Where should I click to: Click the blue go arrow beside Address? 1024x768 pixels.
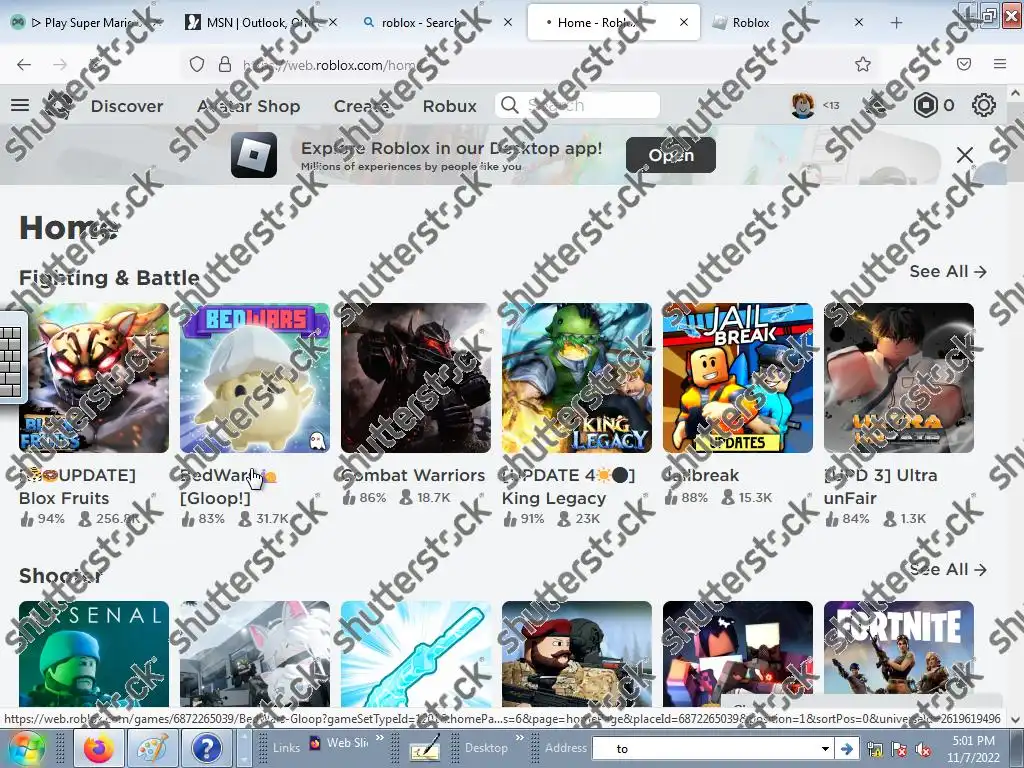point(847,748)
